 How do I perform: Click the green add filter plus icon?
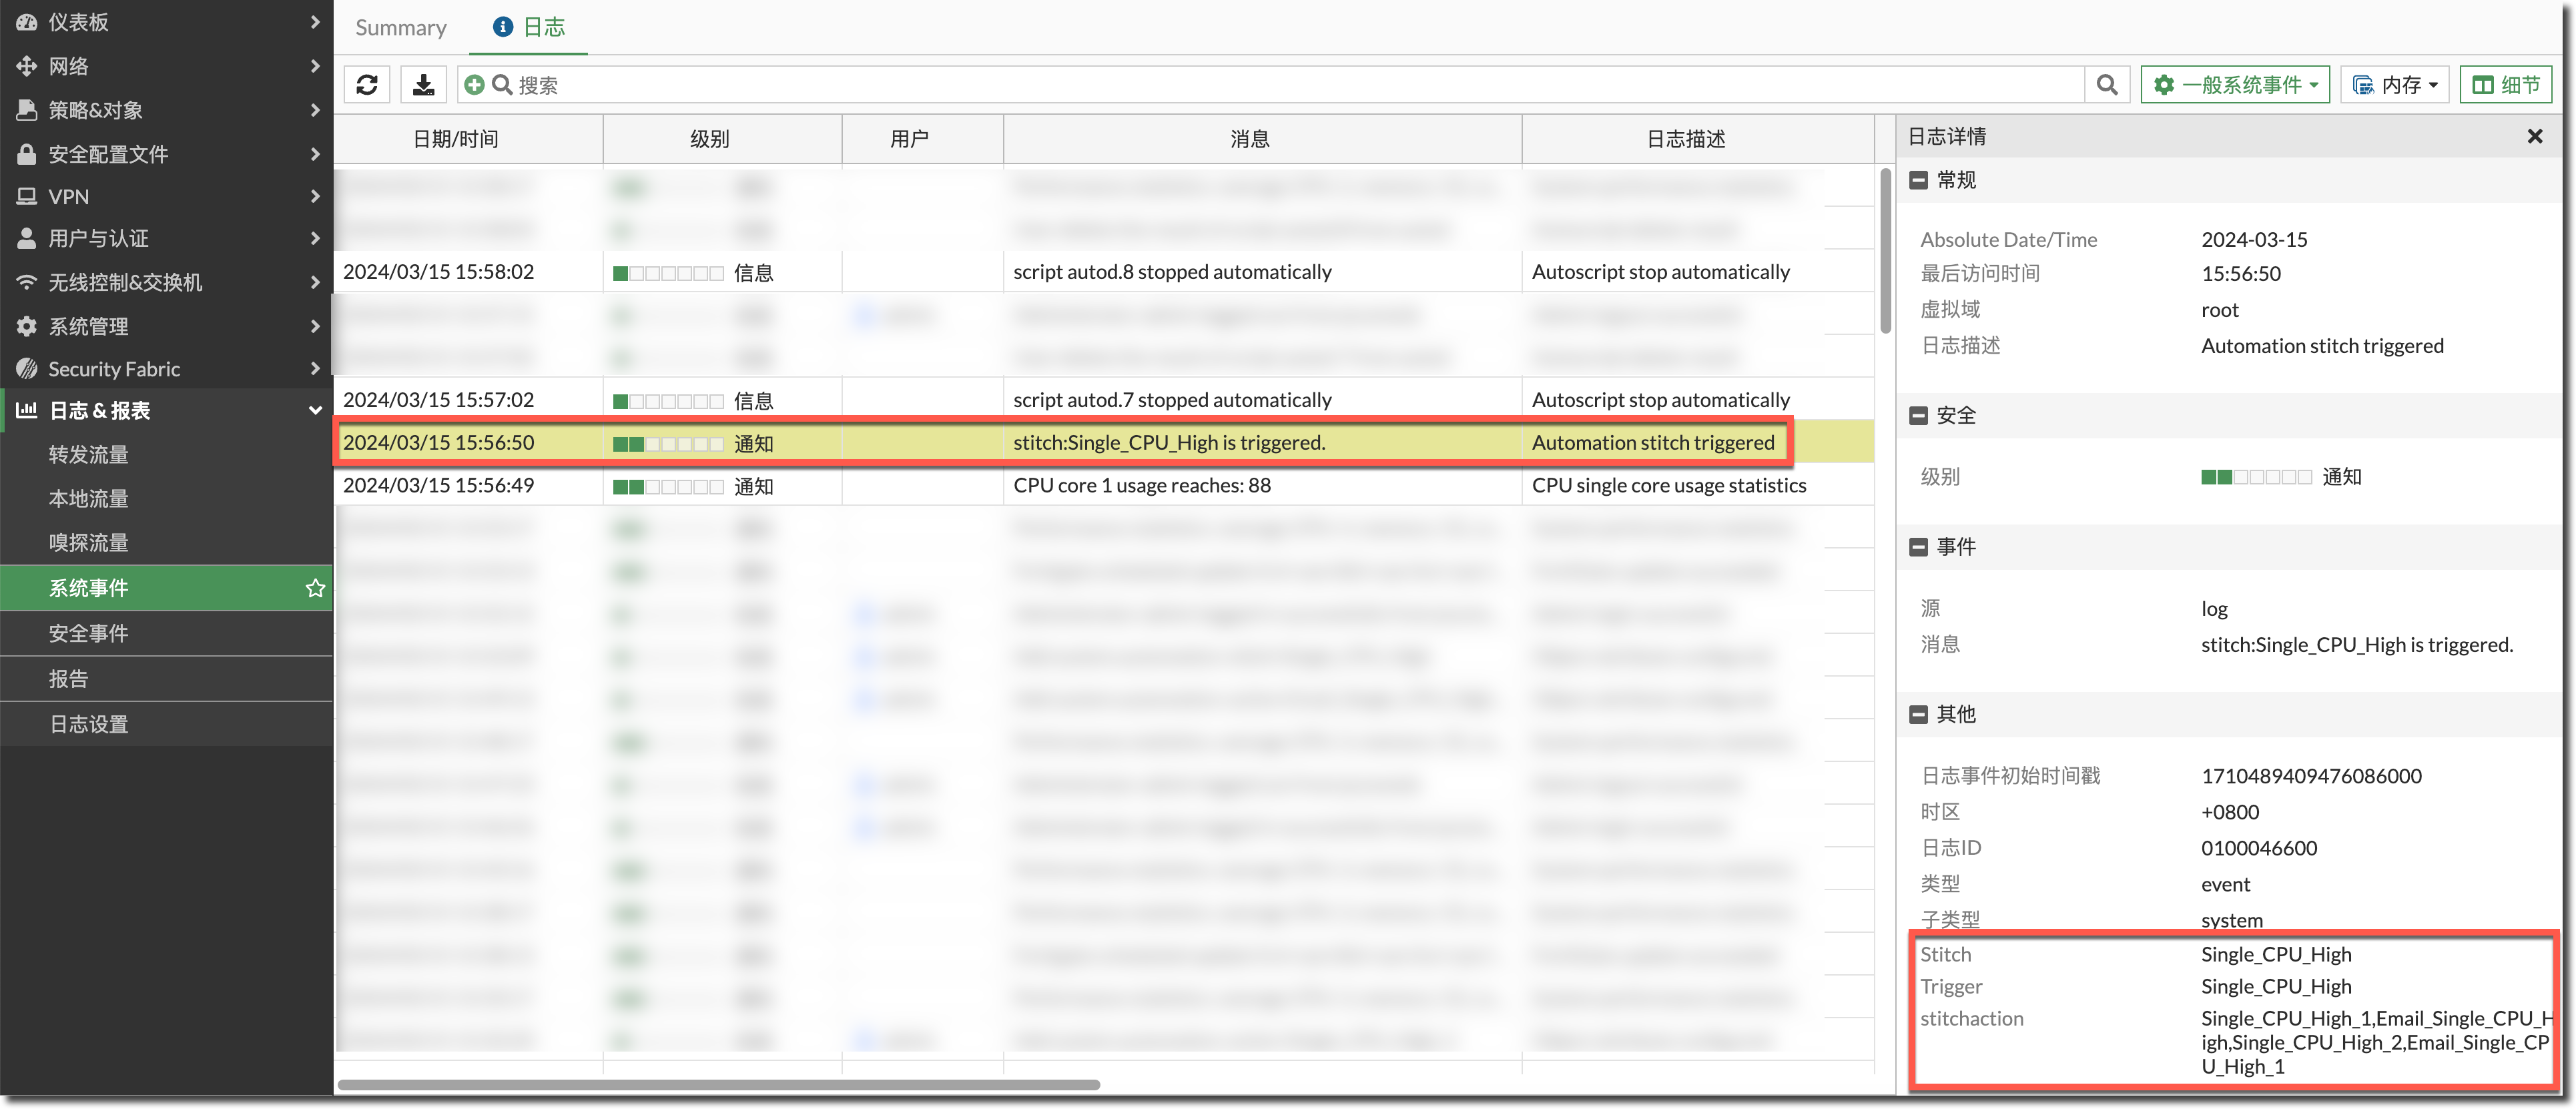click(475, 85)
